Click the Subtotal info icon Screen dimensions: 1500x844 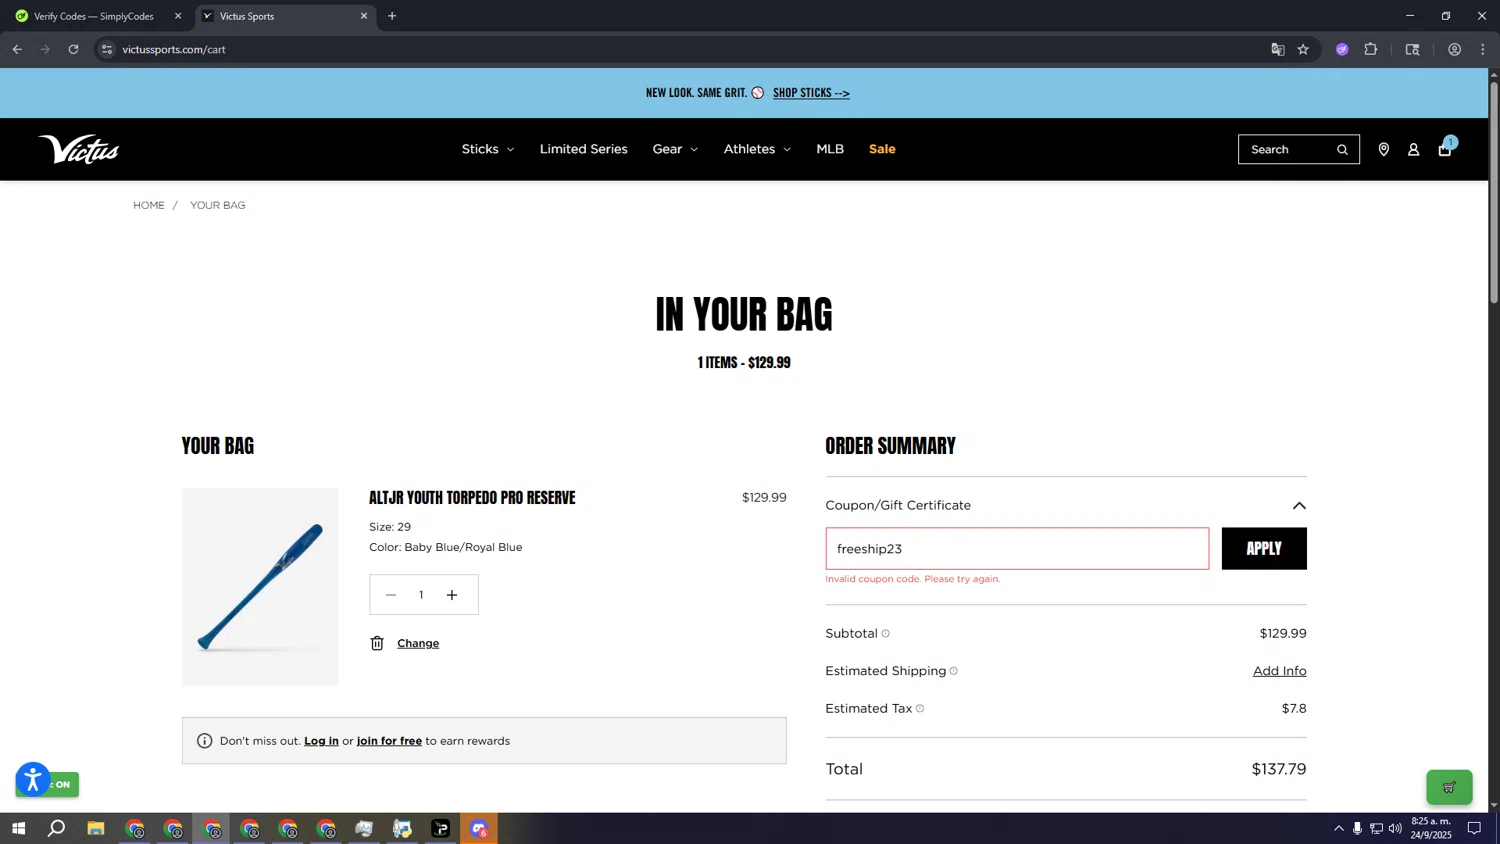pyautogui.click(x=885, y=633)
